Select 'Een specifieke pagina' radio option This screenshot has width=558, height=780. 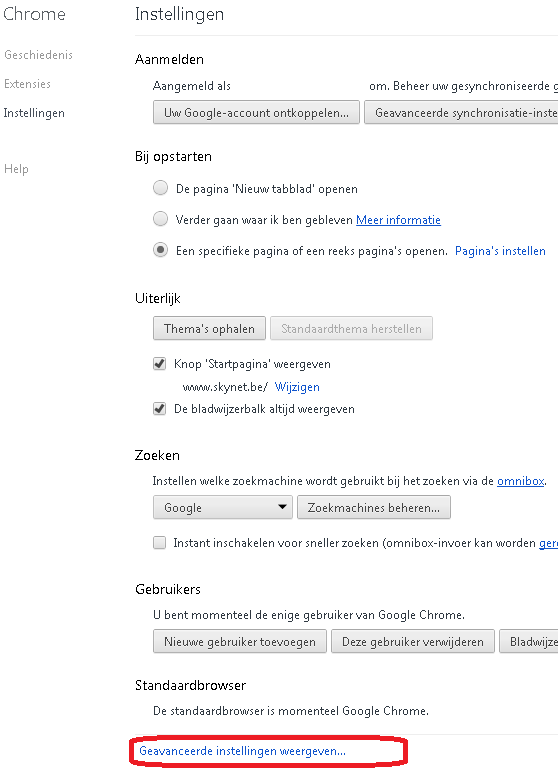click(160, 250)
